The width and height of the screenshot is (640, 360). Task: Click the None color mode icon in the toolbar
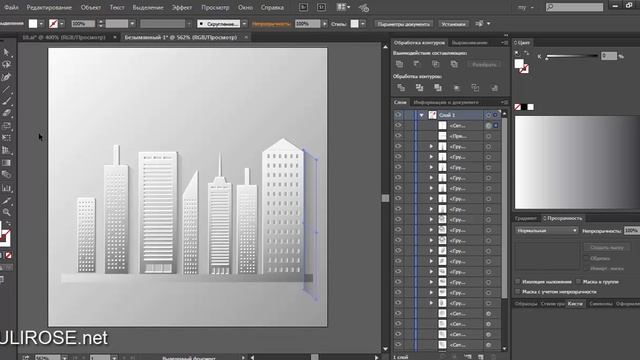8,255
